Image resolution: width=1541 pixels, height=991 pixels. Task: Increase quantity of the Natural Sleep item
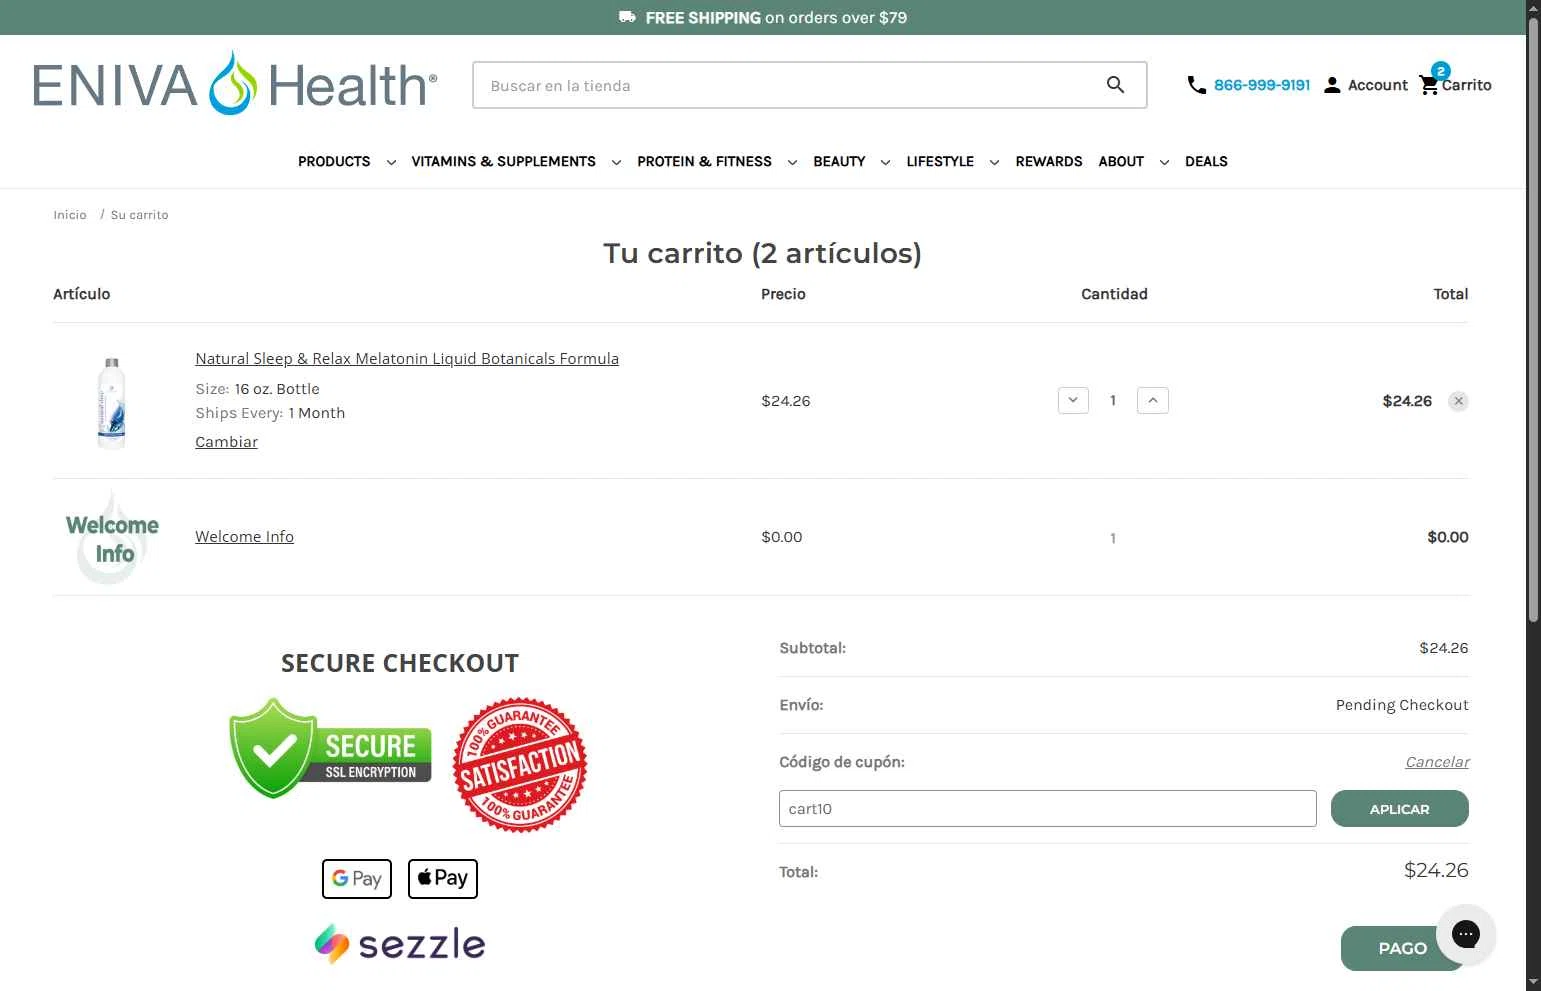(x=1153, y=400)
